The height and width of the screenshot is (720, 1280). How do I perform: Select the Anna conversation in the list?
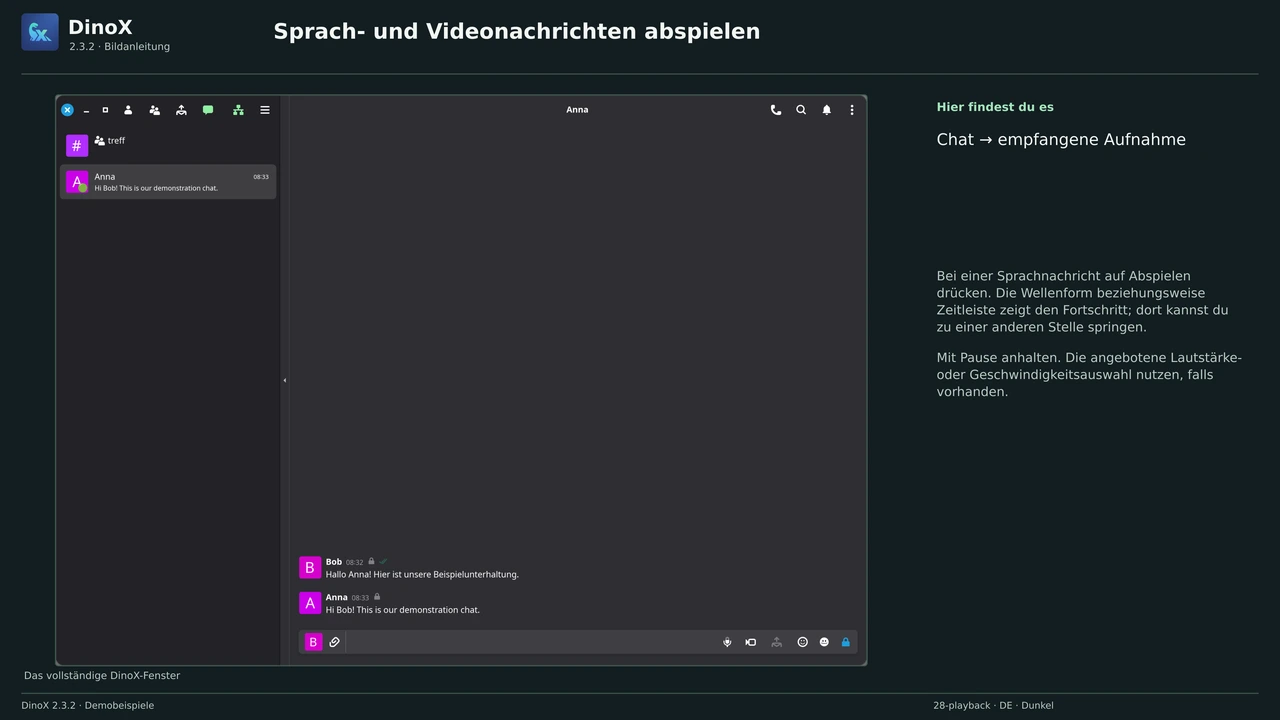pyautogui.click(x=168, y=182)
